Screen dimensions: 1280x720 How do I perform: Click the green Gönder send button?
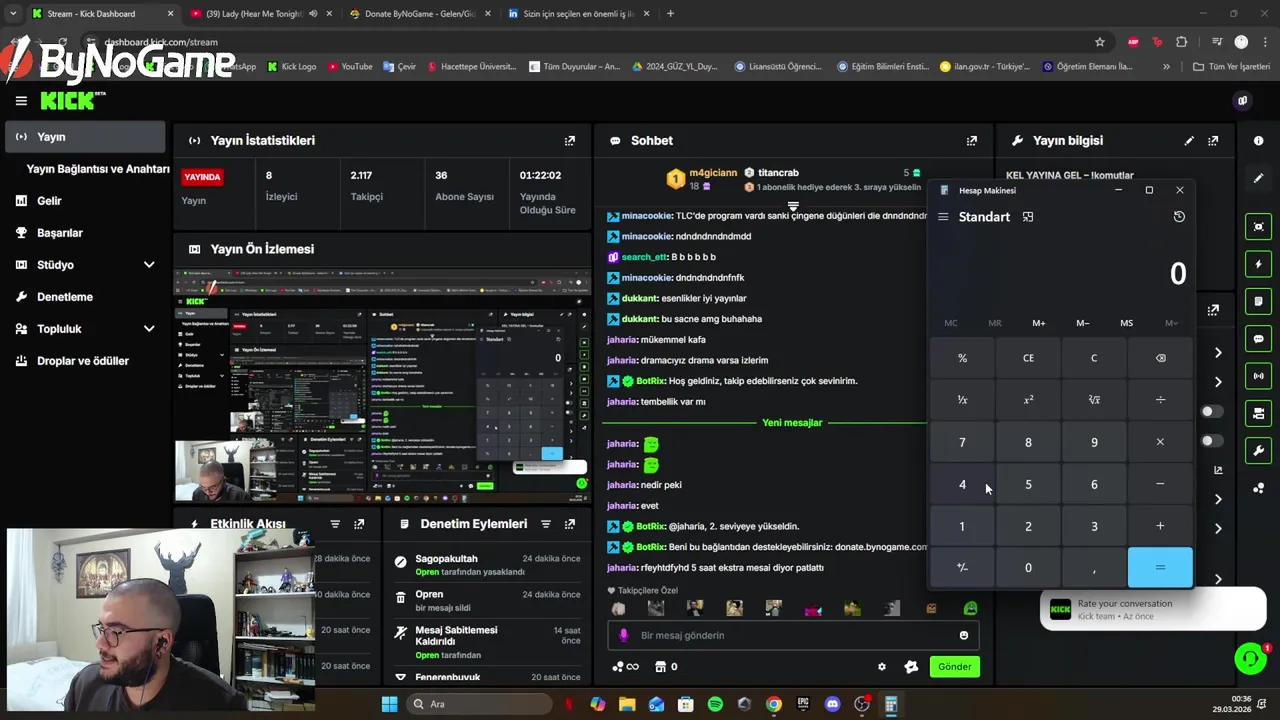pyautogui.click(x=954, y=667)
